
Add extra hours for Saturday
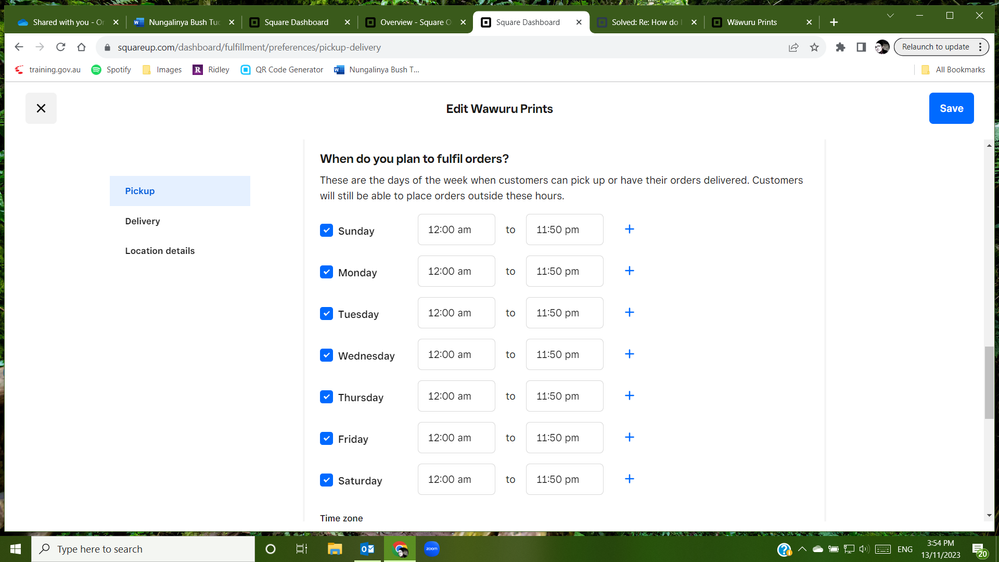(x=629, y=480)
